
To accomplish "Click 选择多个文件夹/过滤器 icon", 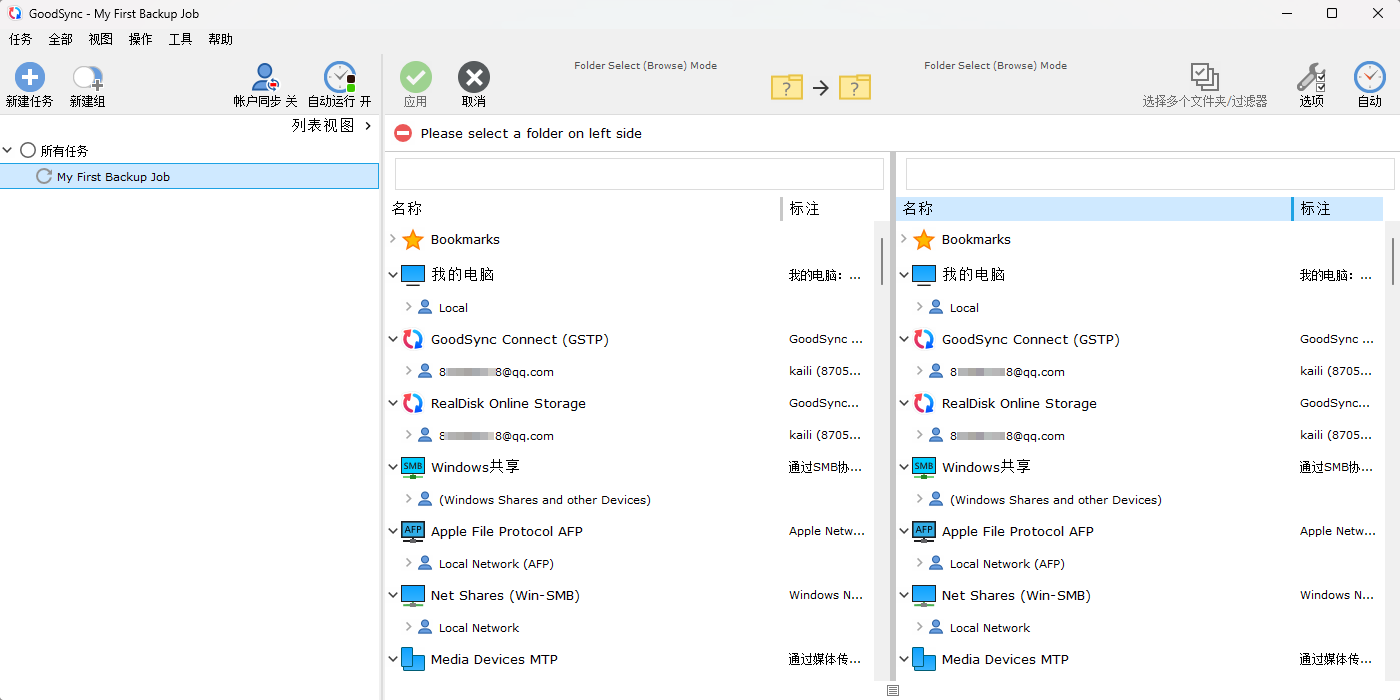I will [x=1204, y=78].
